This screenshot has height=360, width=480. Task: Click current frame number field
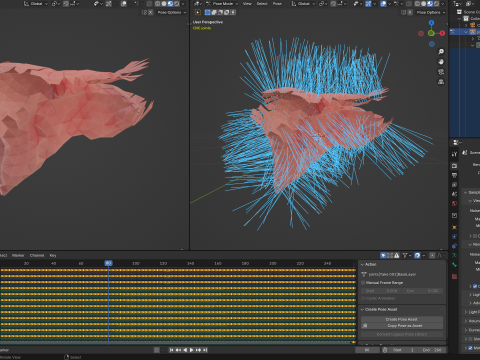367,350
